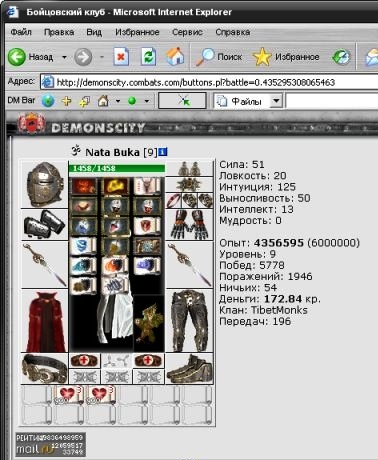Click the green Назад back button
Screen dimensions: 378x460
pyautogui.click(x=30, y=57)
